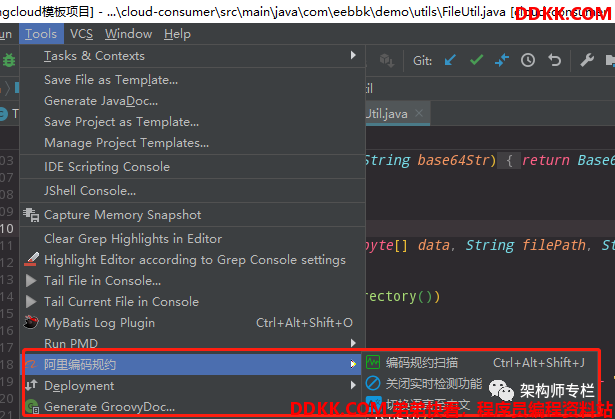Click 'filePath' parameter in code
The image size is (615, 419).
coord(553,245)
